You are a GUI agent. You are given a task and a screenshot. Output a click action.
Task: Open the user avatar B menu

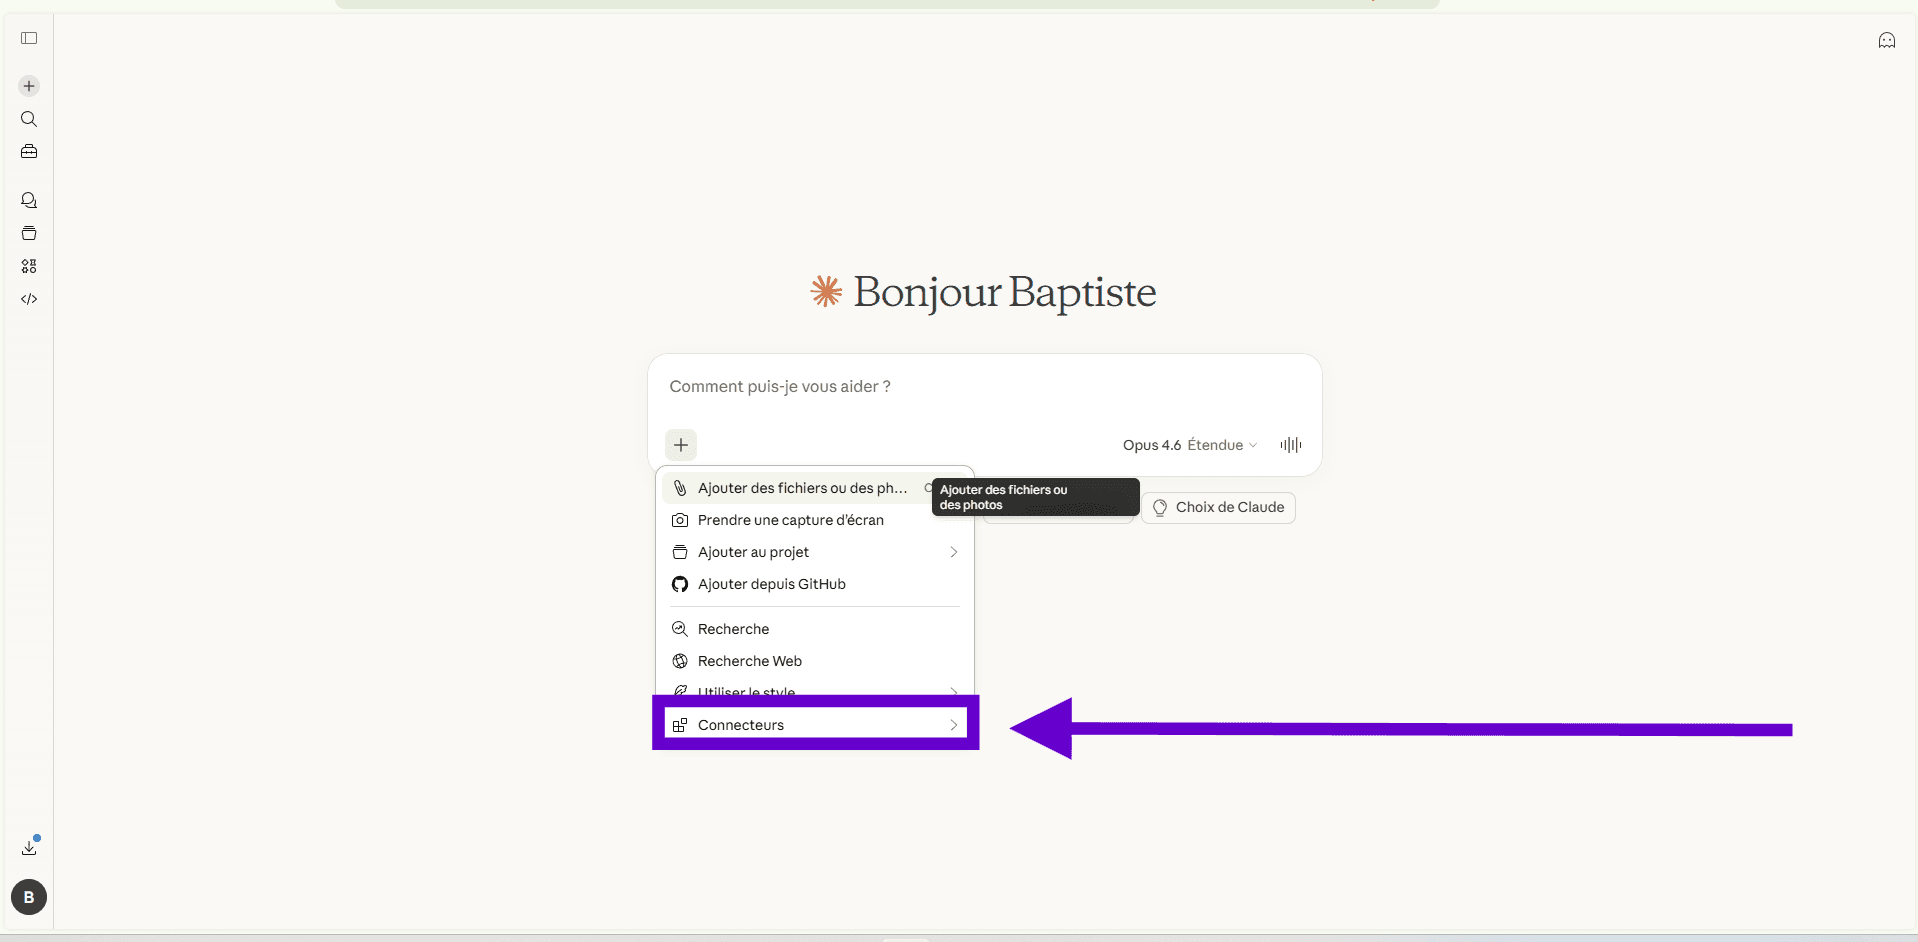(29, 897)
